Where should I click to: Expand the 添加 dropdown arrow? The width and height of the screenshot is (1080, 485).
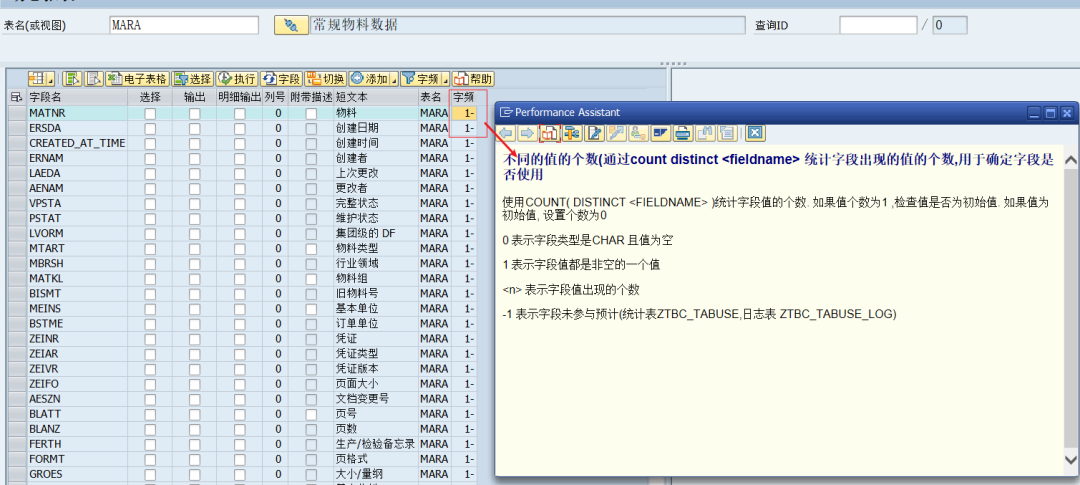pyautogui.click(x=395, y=79)
